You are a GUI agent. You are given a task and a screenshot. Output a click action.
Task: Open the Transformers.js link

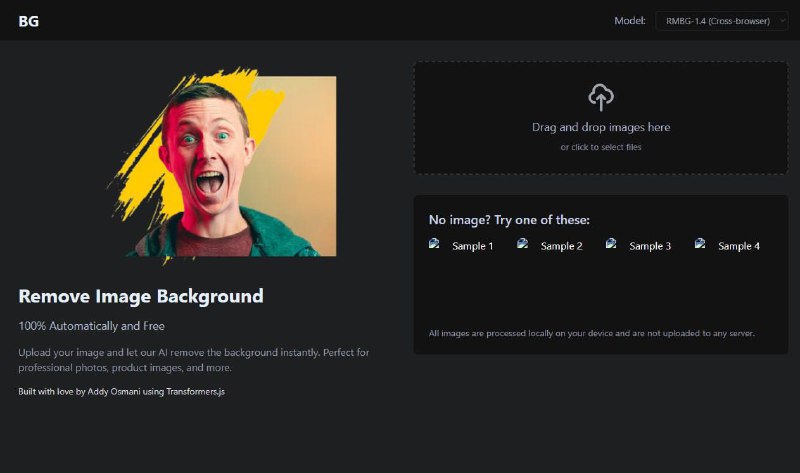click(x=195, y=391)
